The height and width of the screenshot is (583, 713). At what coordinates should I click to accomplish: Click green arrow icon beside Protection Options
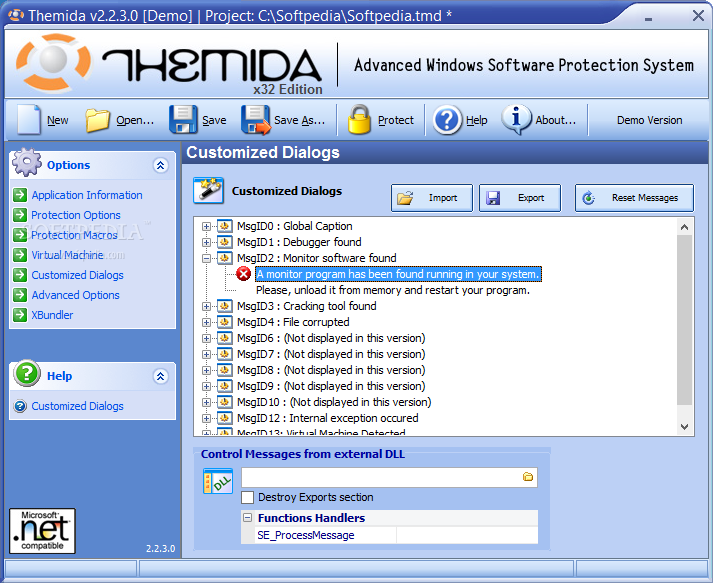click(20, 215)
